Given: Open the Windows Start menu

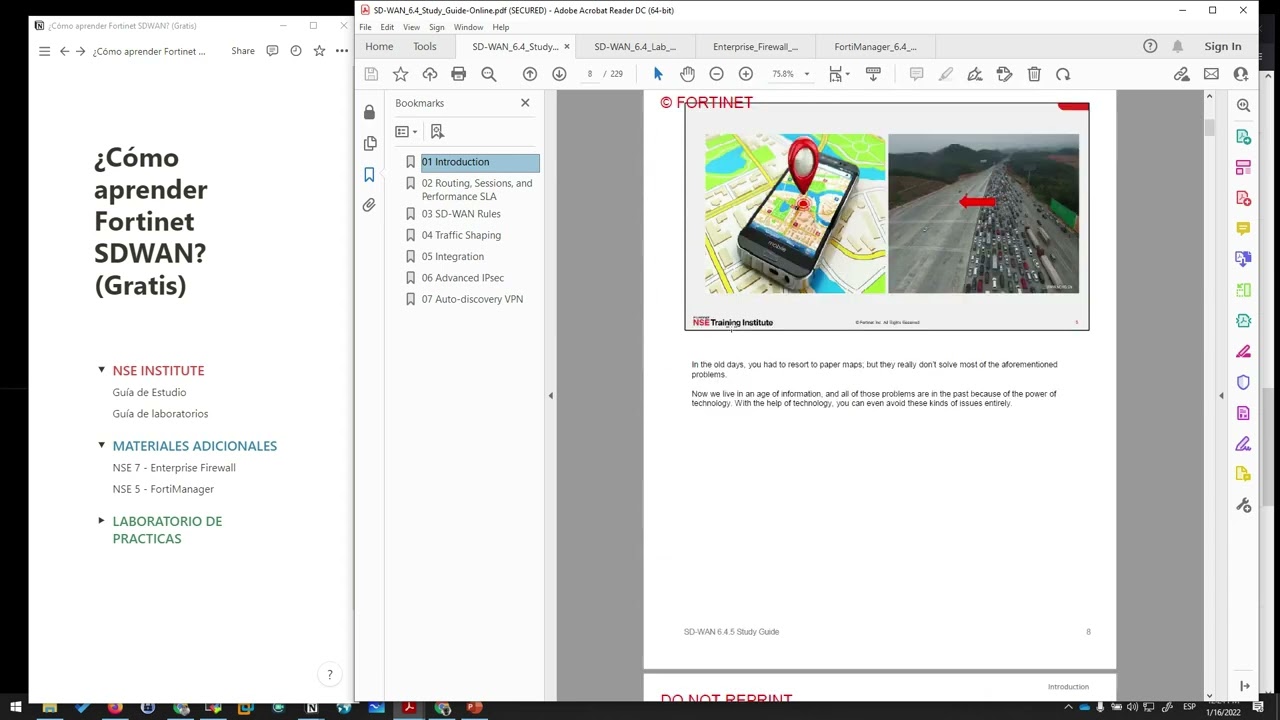Looking at the screenshot, I should (x=16, y=708).
